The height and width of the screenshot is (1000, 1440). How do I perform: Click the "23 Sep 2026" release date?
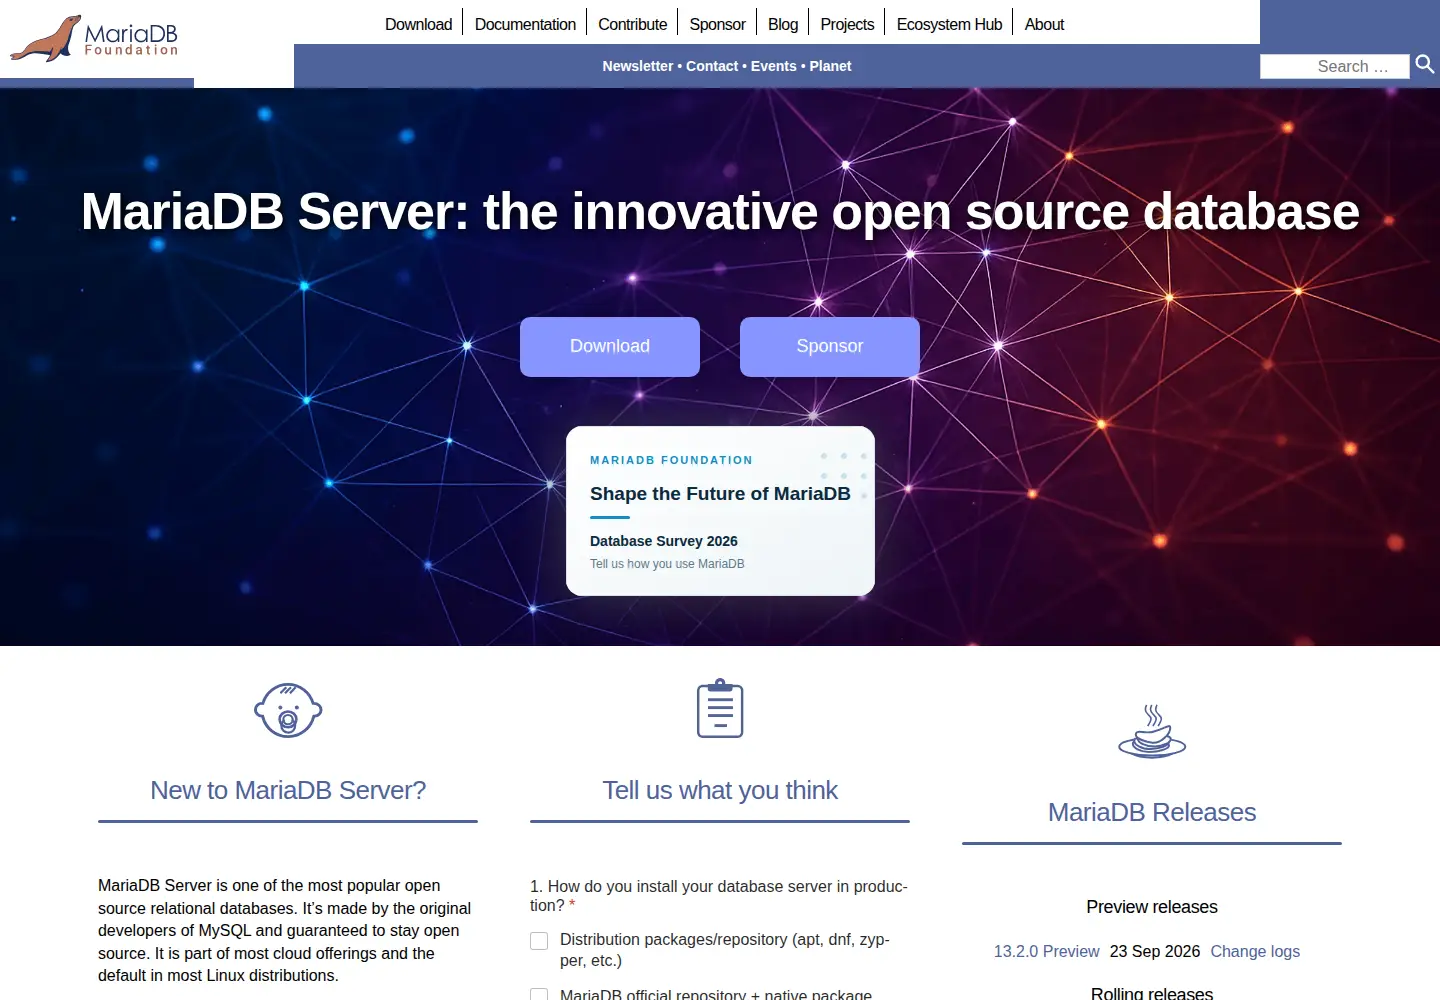click(1155, 951)
